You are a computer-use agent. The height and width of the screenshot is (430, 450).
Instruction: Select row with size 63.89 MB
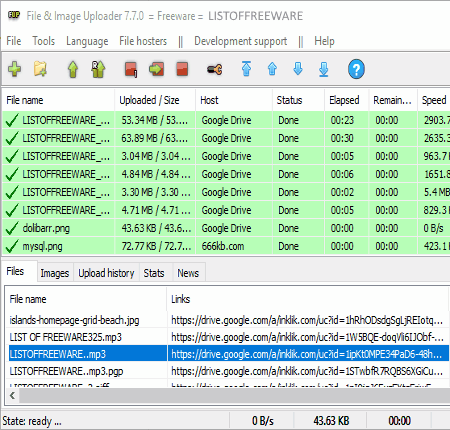click(x=226, y=138)
